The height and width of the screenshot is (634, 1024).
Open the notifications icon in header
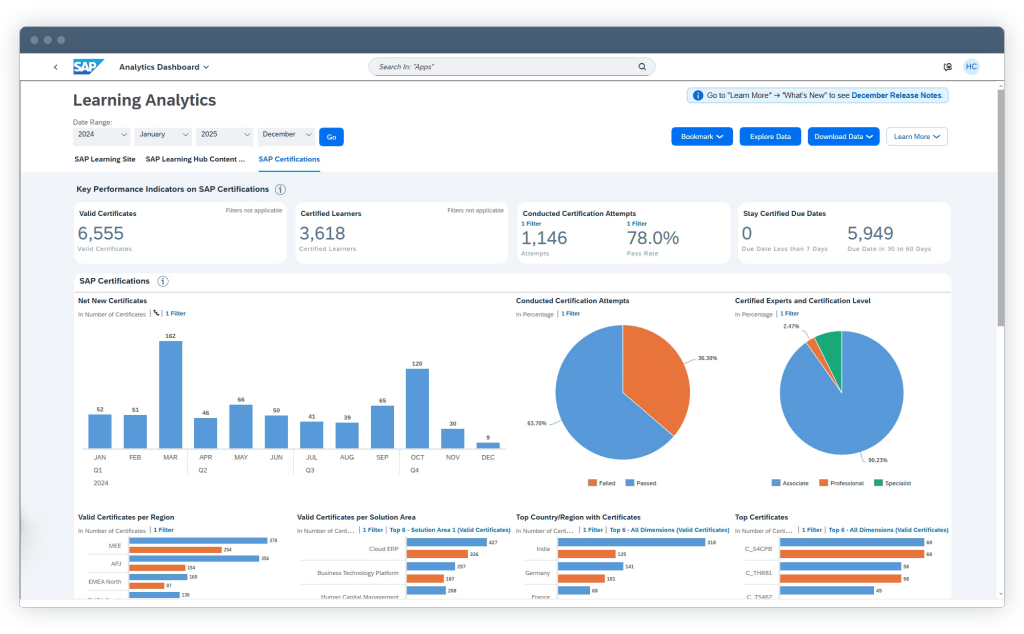948,67
